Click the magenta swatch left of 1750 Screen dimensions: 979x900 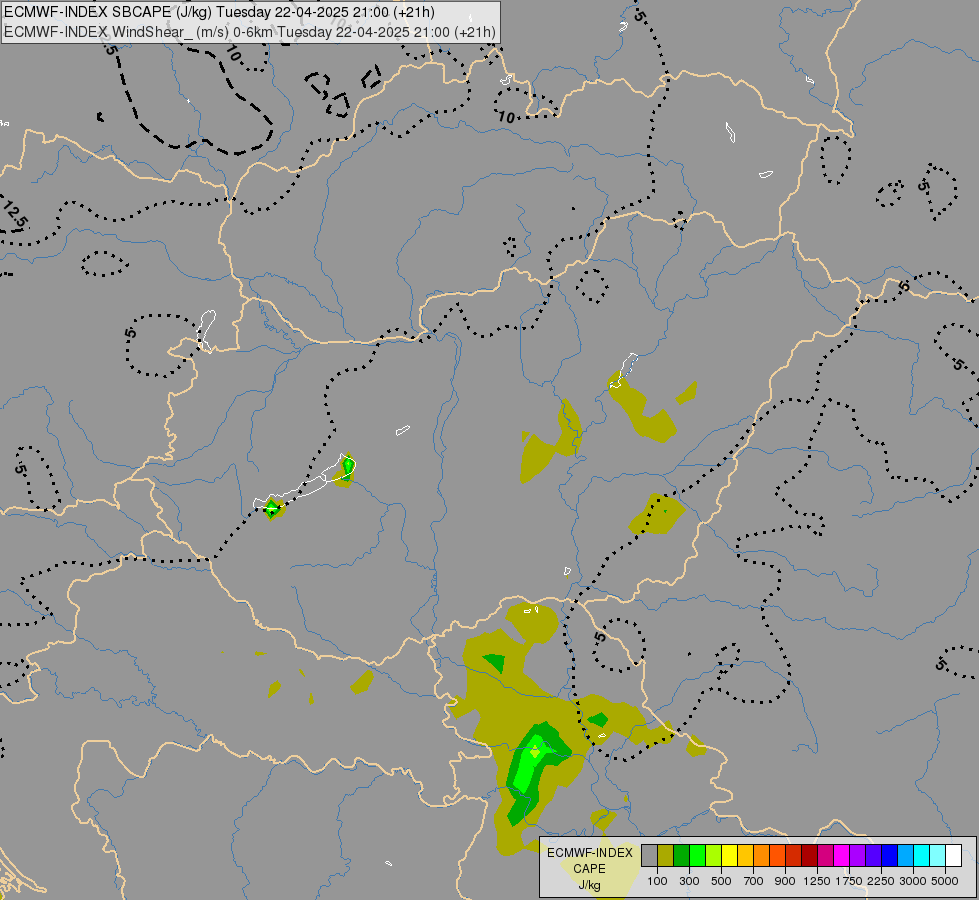click(x=842, y=856)
